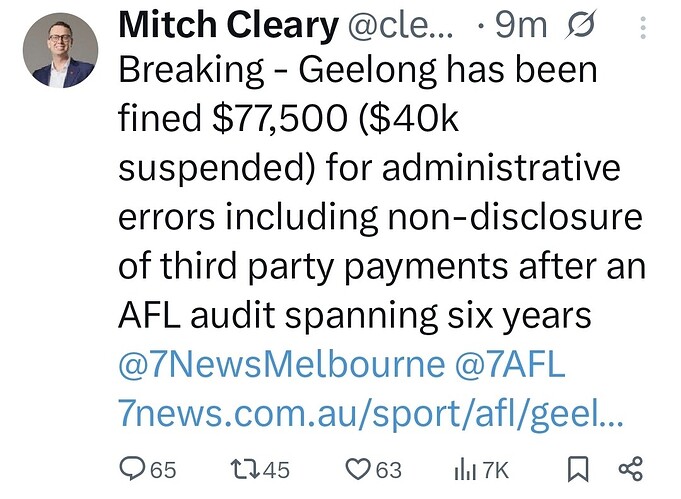The image size is (681, 499).
Task: Follow the 7news.com.au article link
Action: pos(370,410)
